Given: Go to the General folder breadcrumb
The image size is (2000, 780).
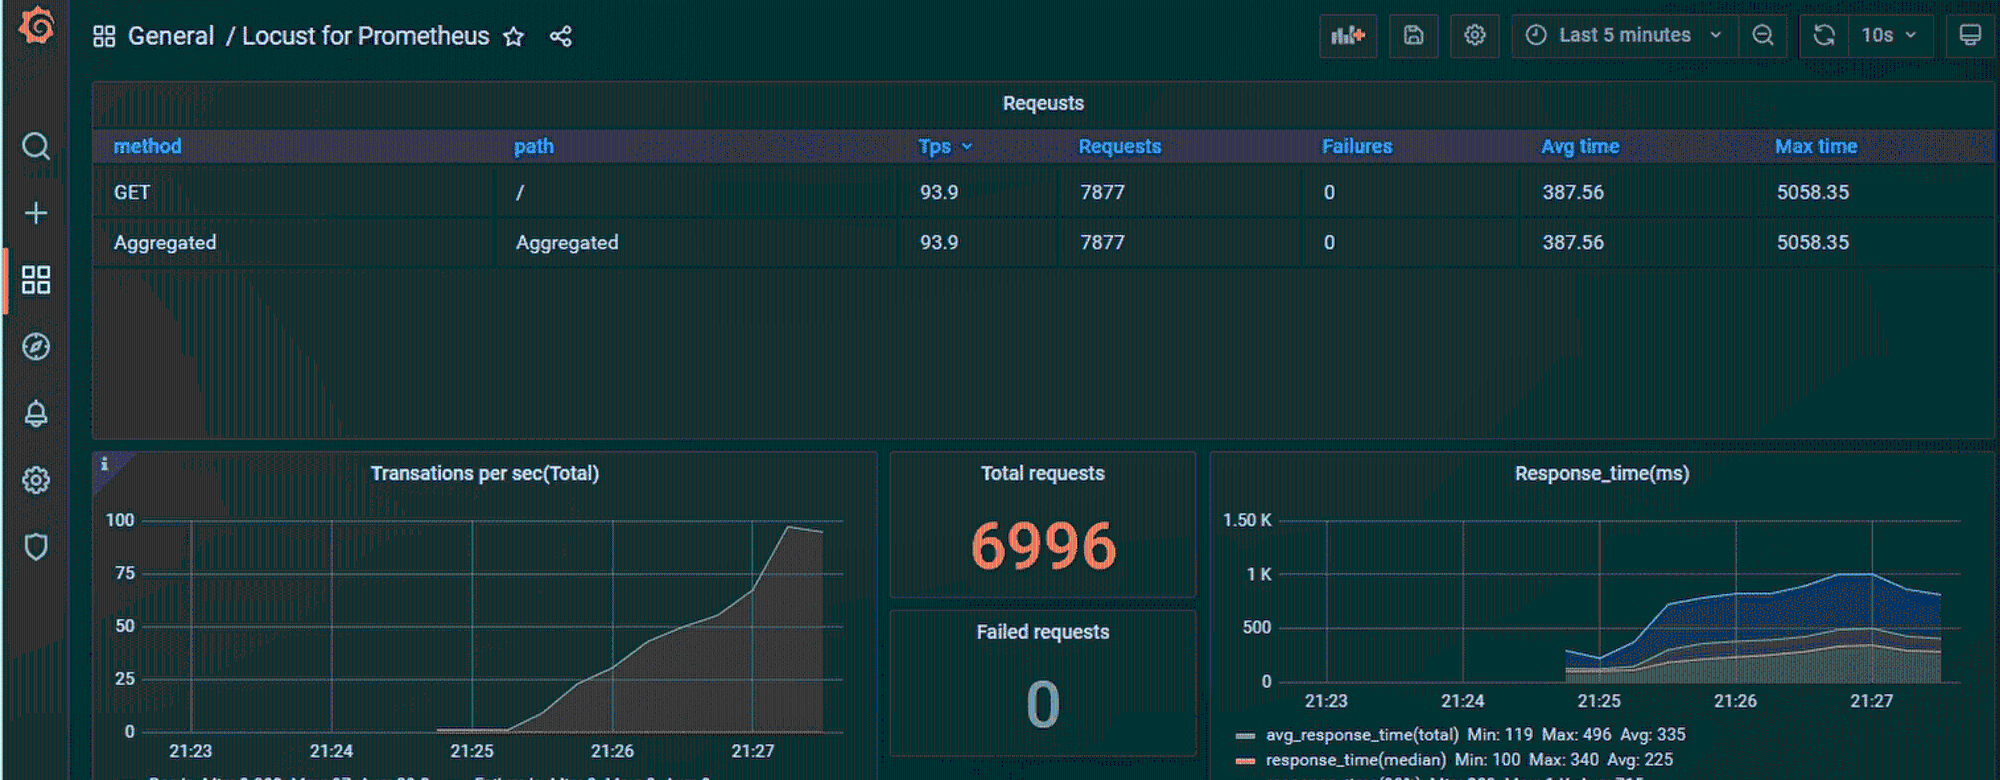Looking at the screenshot, I should (171, 37).
